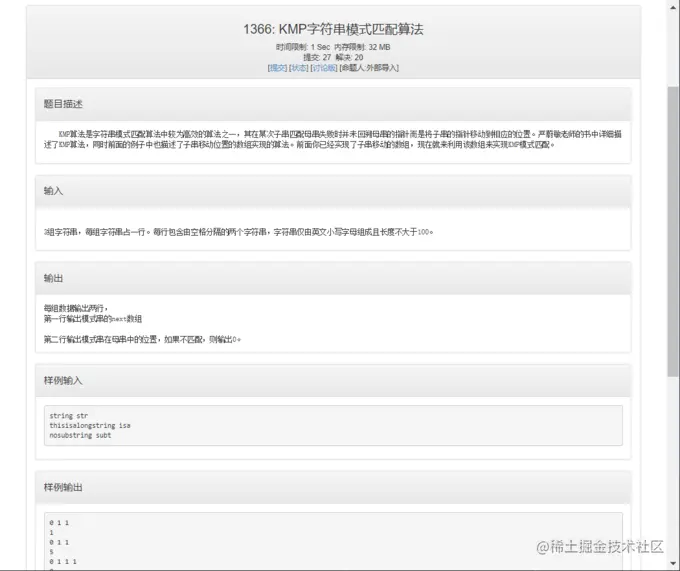680x571 pixels.
Task: Open the 提交 (submit) link
Action: tap(278, 68)
